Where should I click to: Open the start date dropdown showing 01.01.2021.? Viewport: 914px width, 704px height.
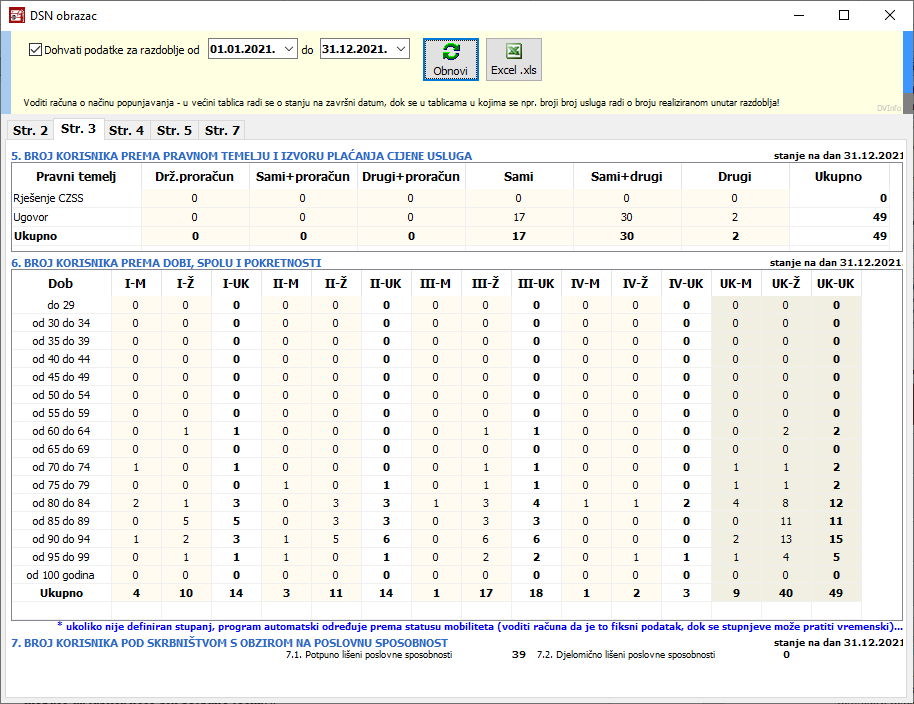[x=289, y=49]
